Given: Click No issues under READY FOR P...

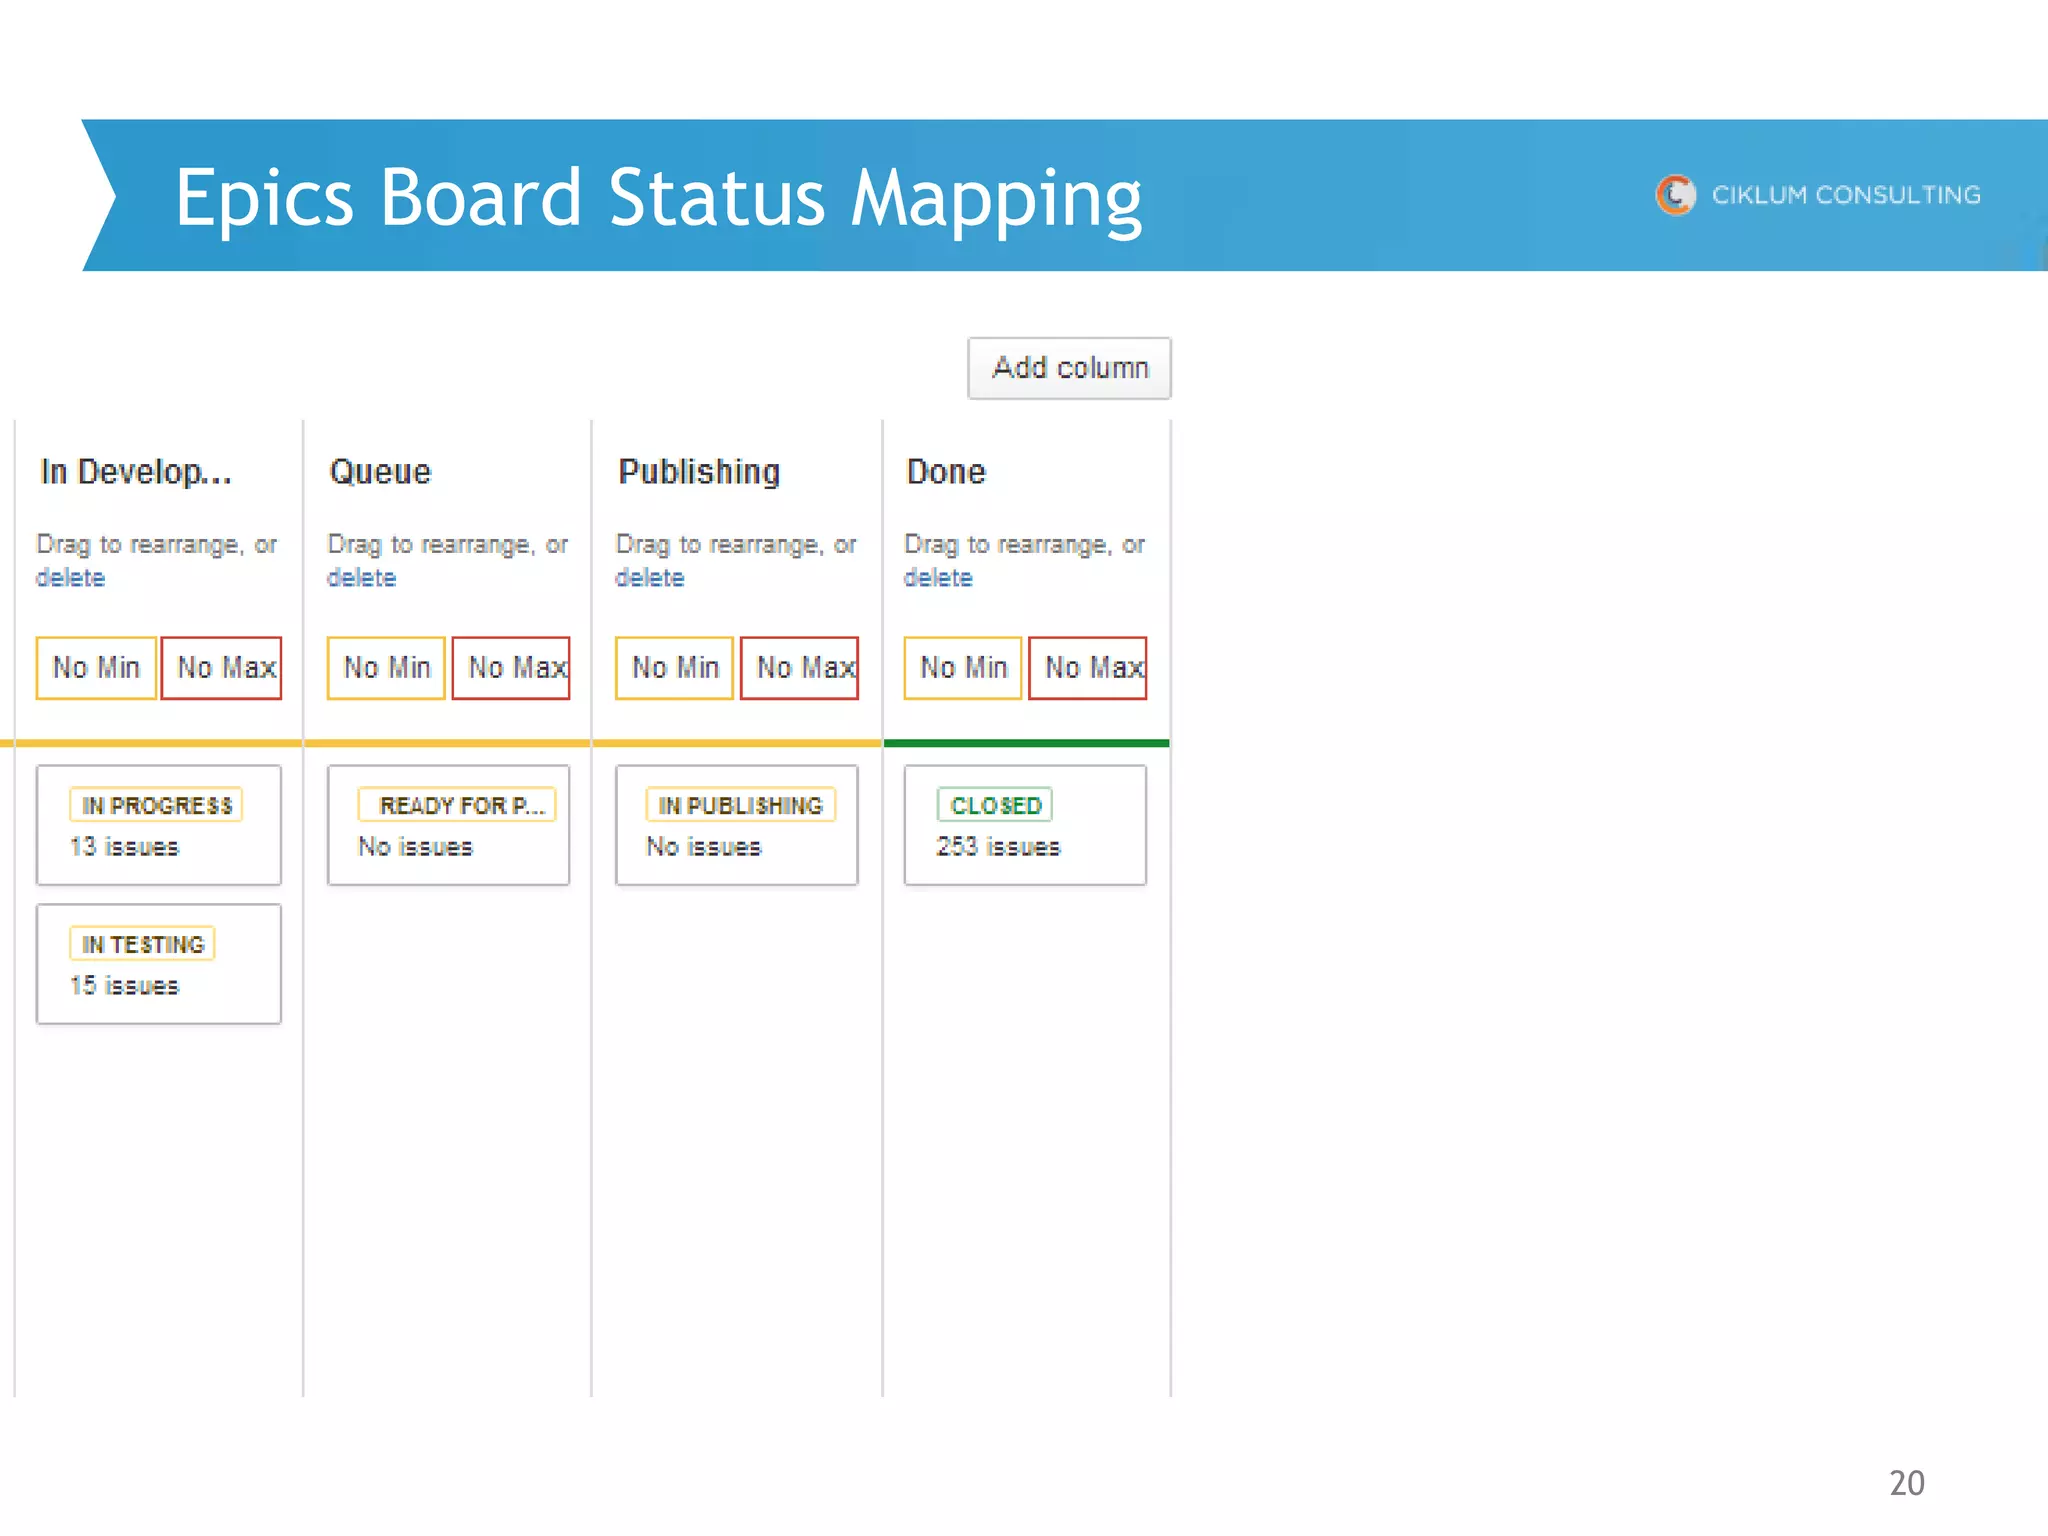Looking at the screenshot, I should coord(415,847).
